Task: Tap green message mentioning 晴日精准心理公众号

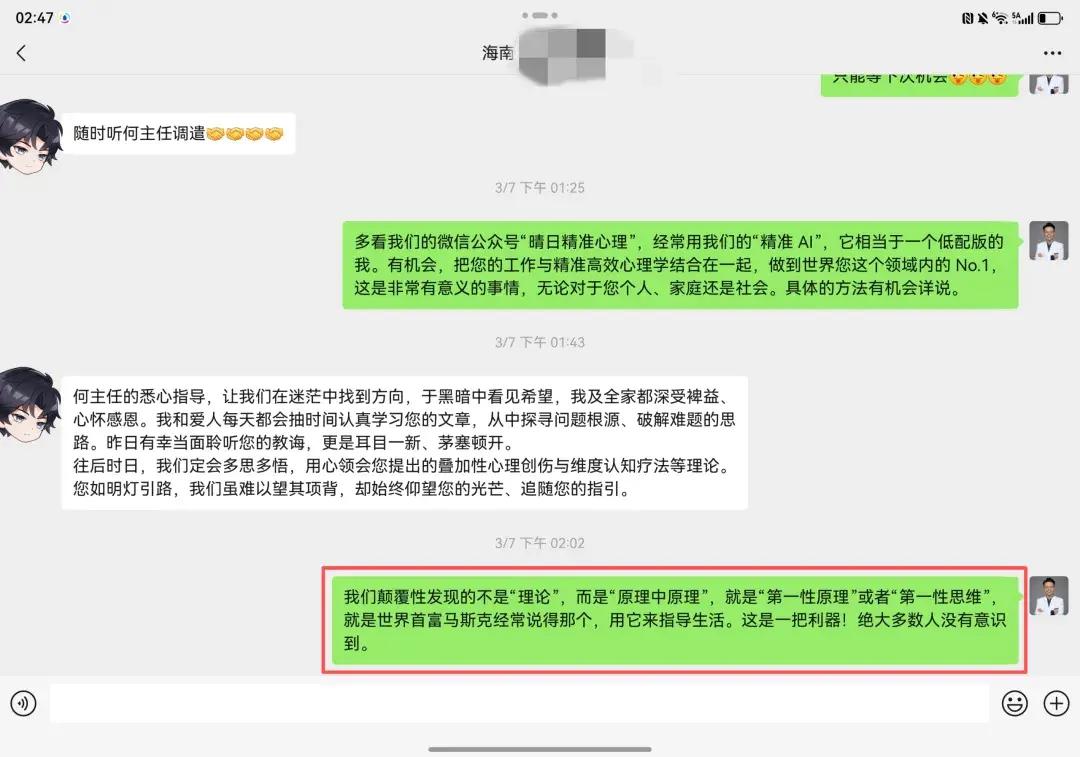Action: (681, 265)
